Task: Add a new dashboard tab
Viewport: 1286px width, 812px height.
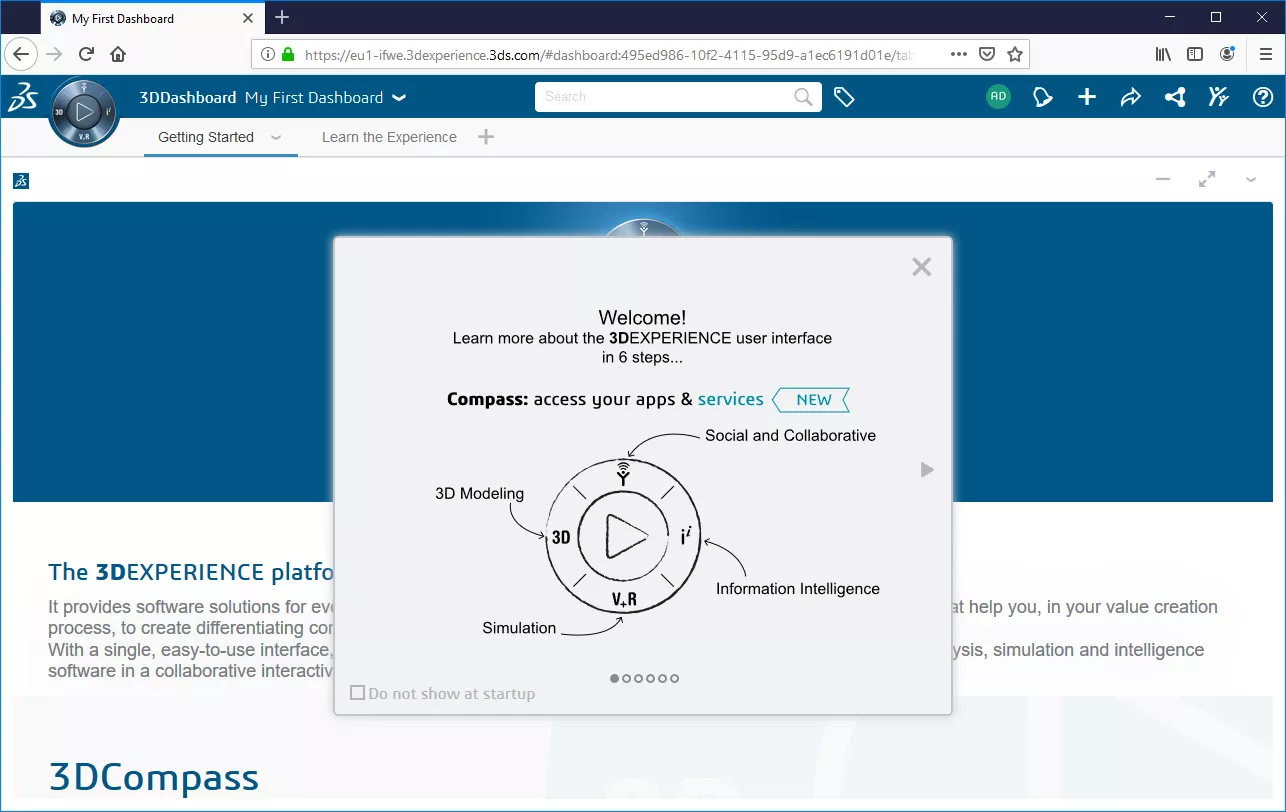Action: pyautogui.click(x=486, y=137)
